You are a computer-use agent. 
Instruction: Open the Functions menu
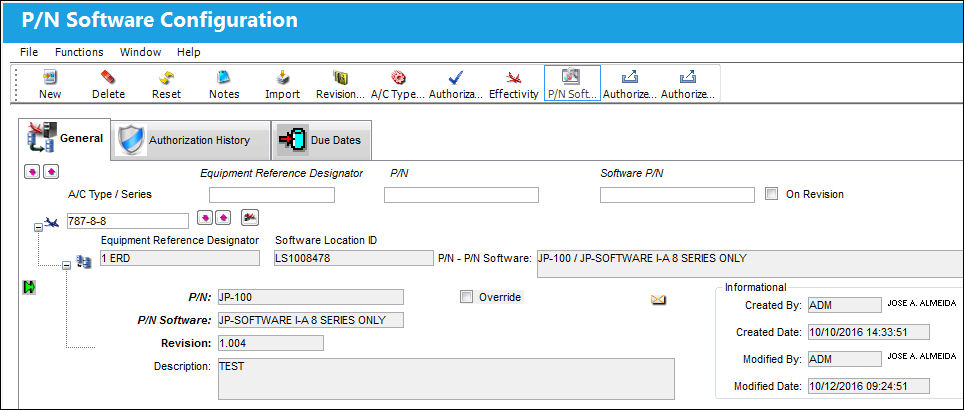coord(79,52)
